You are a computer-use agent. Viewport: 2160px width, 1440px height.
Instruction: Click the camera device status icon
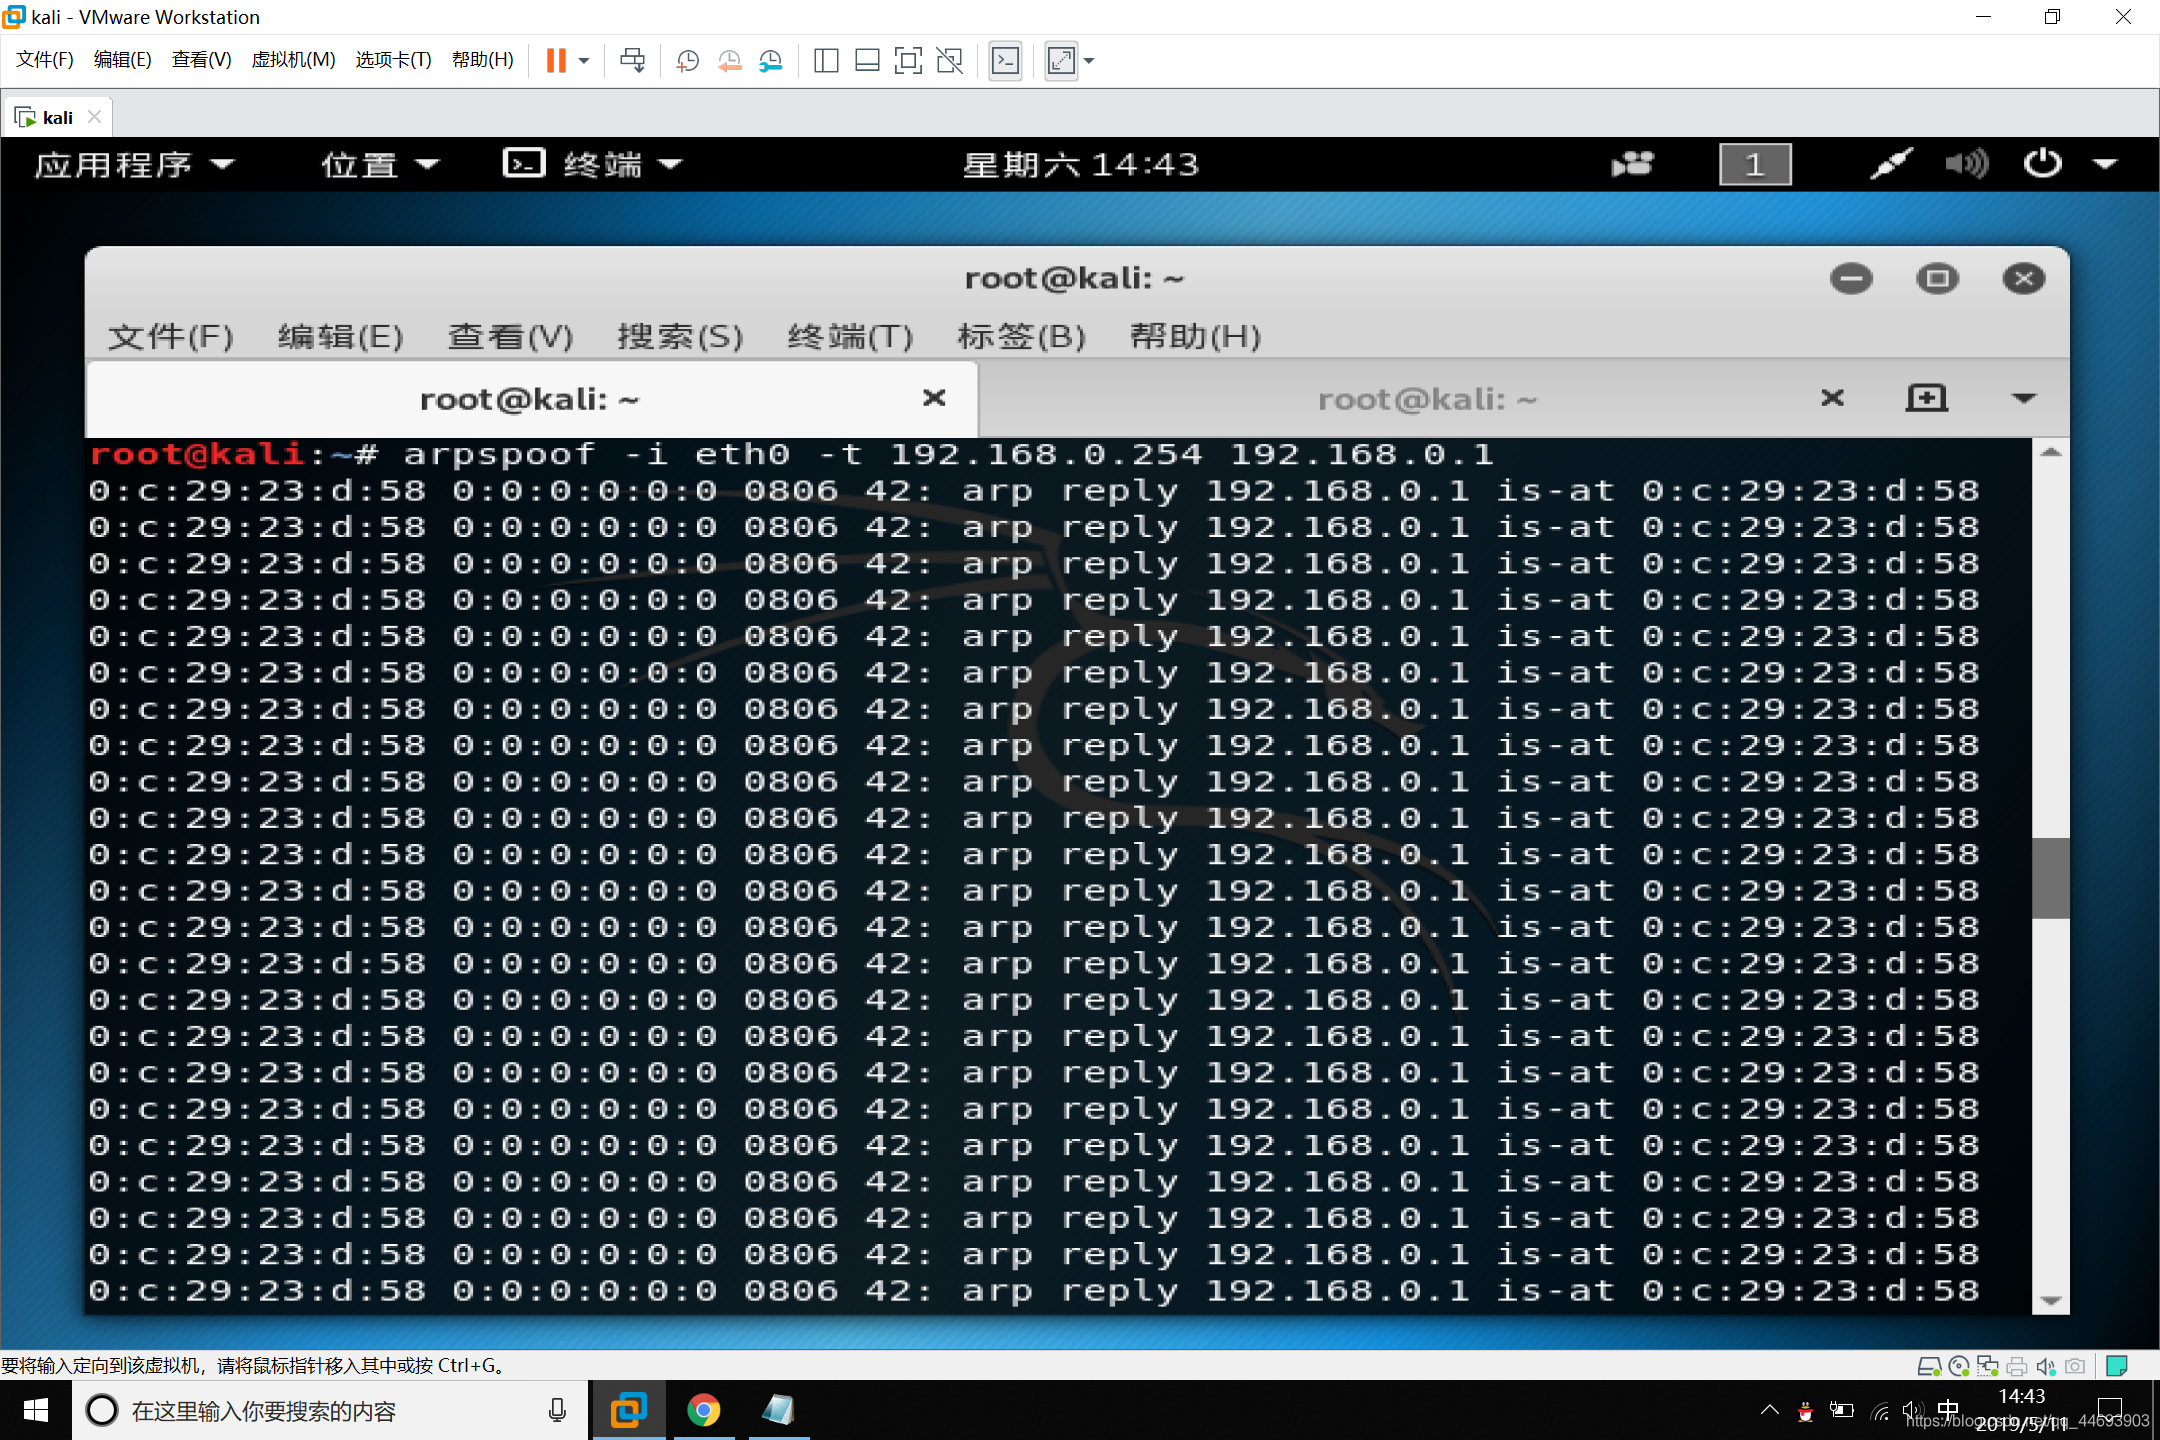[x=2075, y=1366]
